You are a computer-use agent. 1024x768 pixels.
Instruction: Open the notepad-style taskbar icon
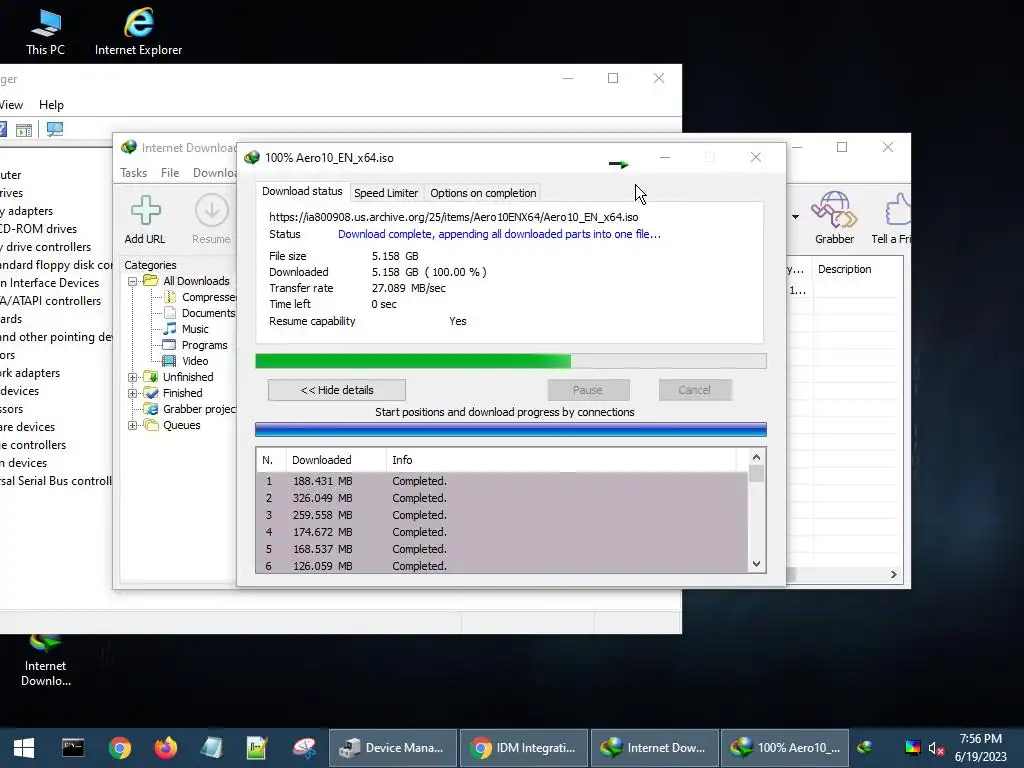pos(257,748)
